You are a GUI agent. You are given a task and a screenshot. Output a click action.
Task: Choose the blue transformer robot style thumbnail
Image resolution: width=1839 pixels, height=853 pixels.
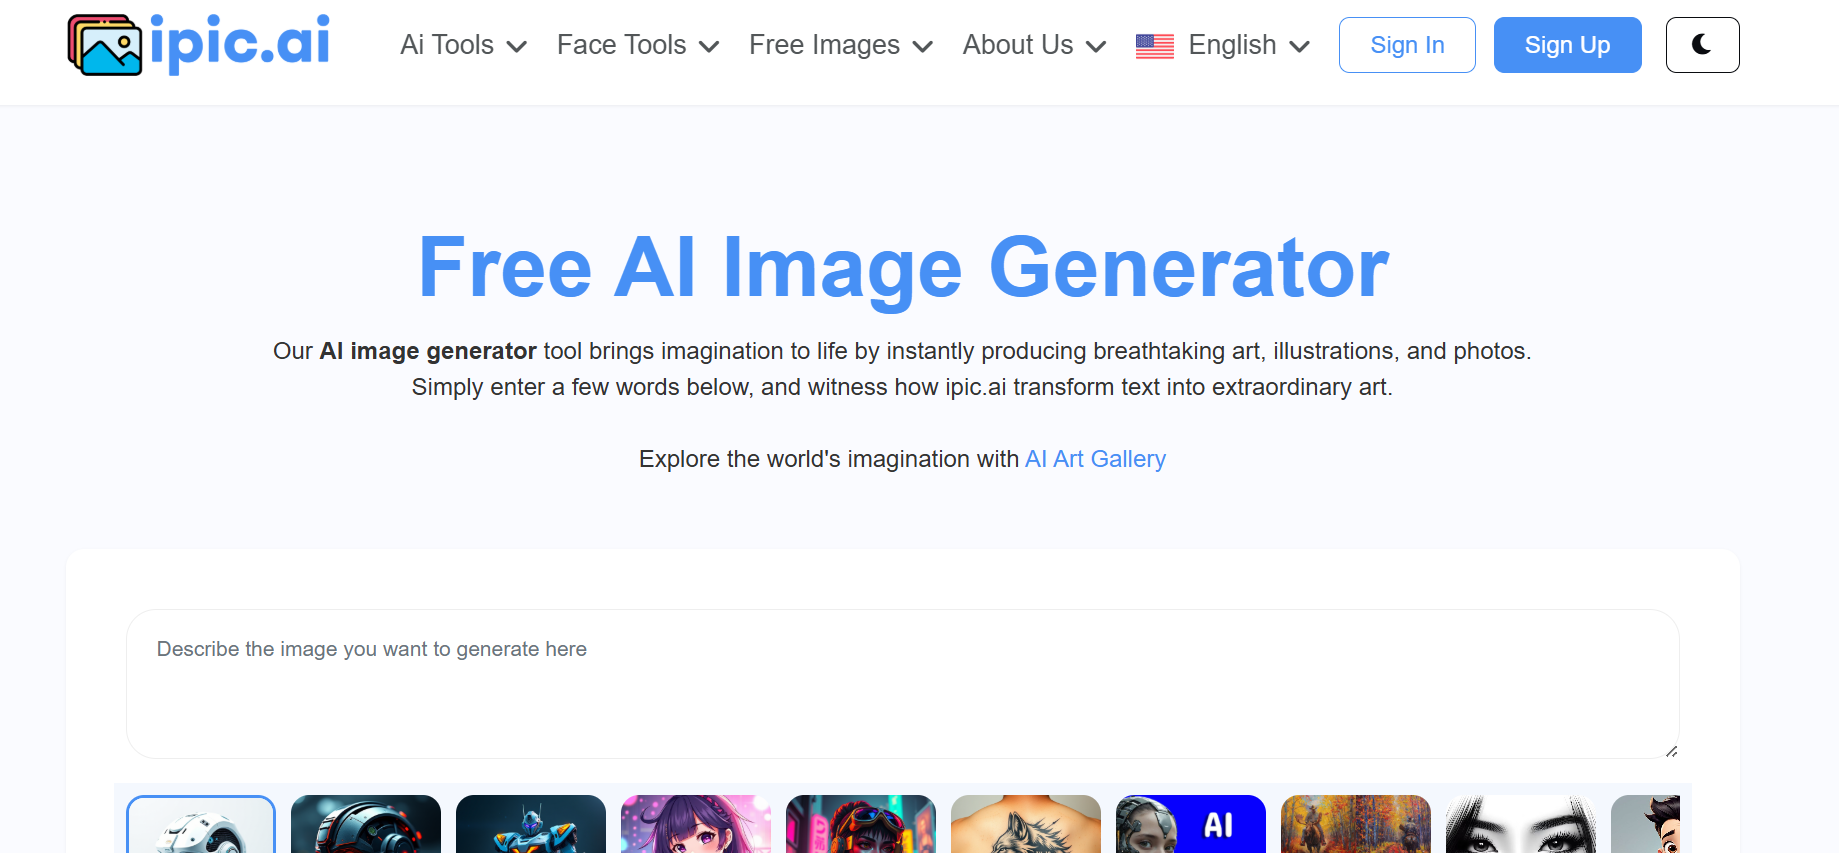click(x=531, y=825)
